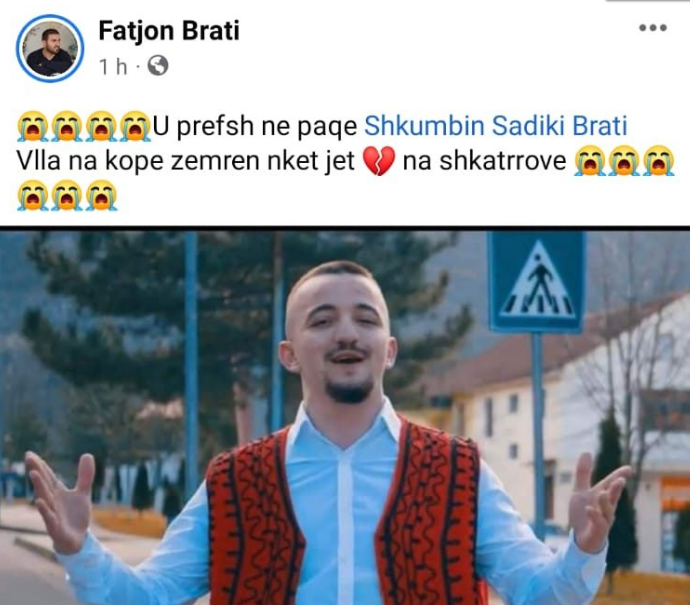Screen dimensions: 690x605
Task: Open Fatjon Brati's profile picture
Action: 50,48
